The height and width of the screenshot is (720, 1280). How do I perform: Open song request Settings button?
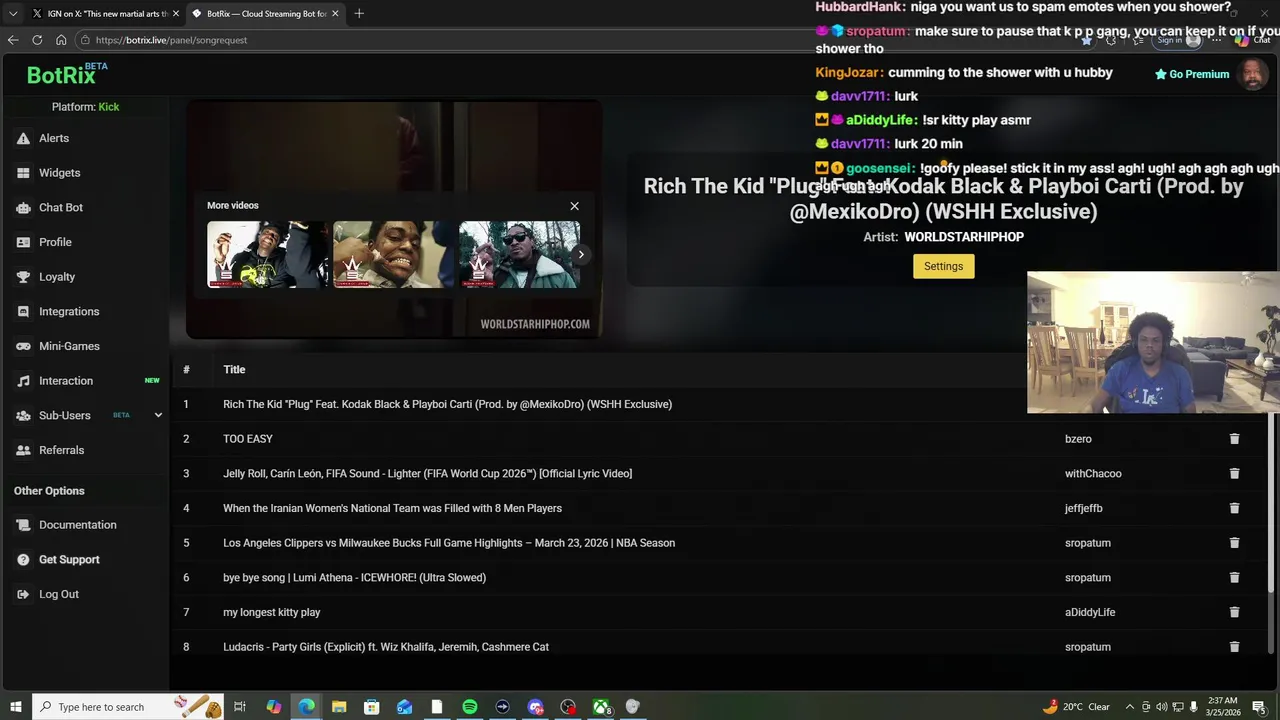943,266
